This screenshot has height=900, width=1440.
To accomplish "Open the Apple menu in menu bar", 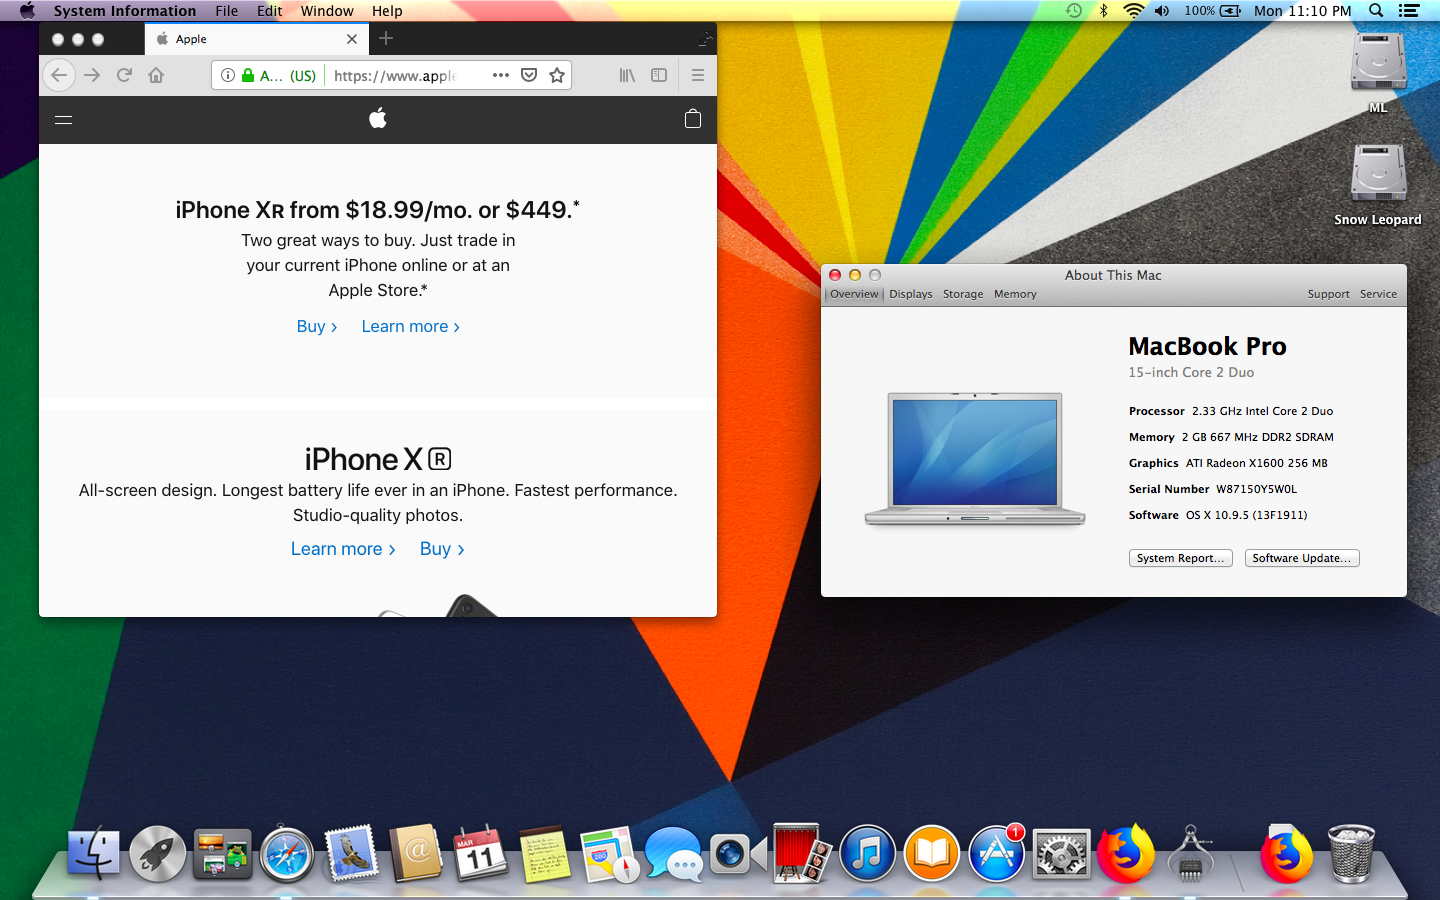I will pos(27,11).
